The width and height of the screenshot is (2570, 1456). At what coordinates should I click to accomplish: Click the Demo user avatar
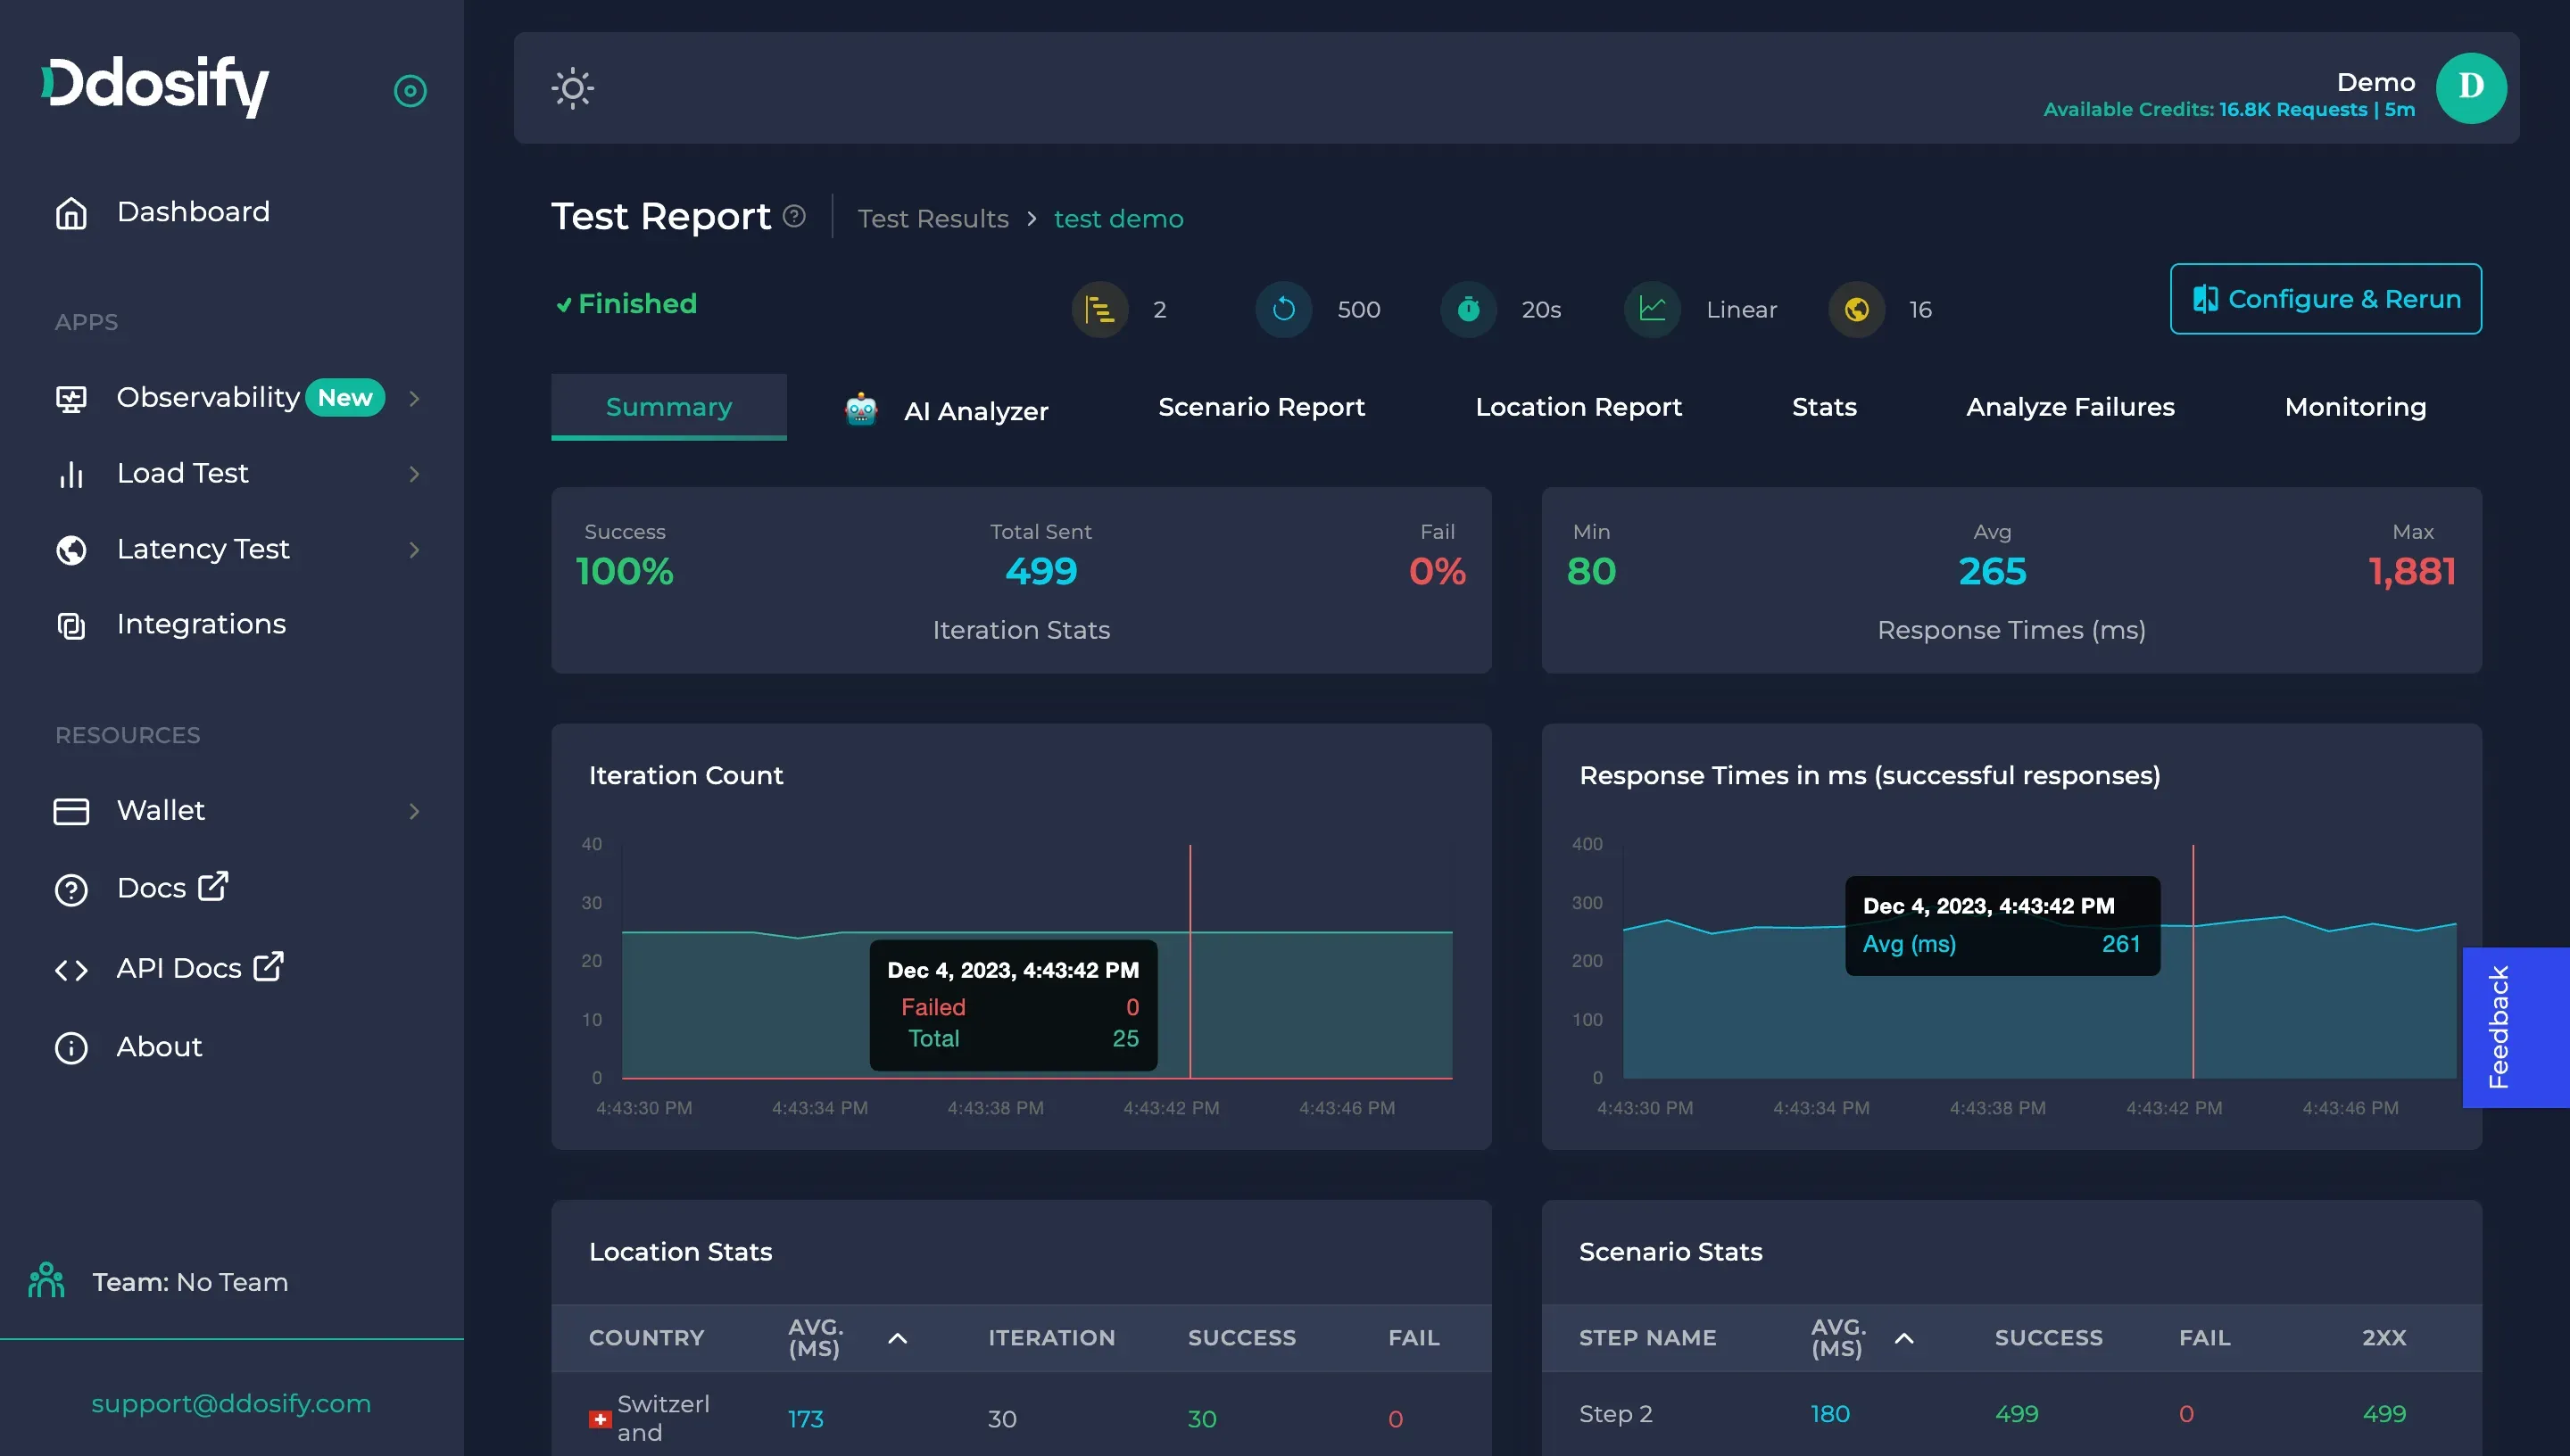(x=2470, y=88)
